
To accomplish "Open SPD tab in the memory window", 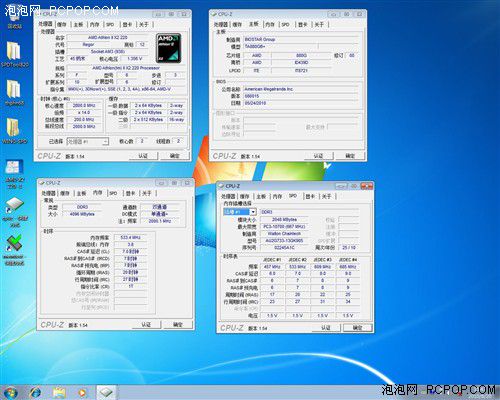I will [113, 193].
